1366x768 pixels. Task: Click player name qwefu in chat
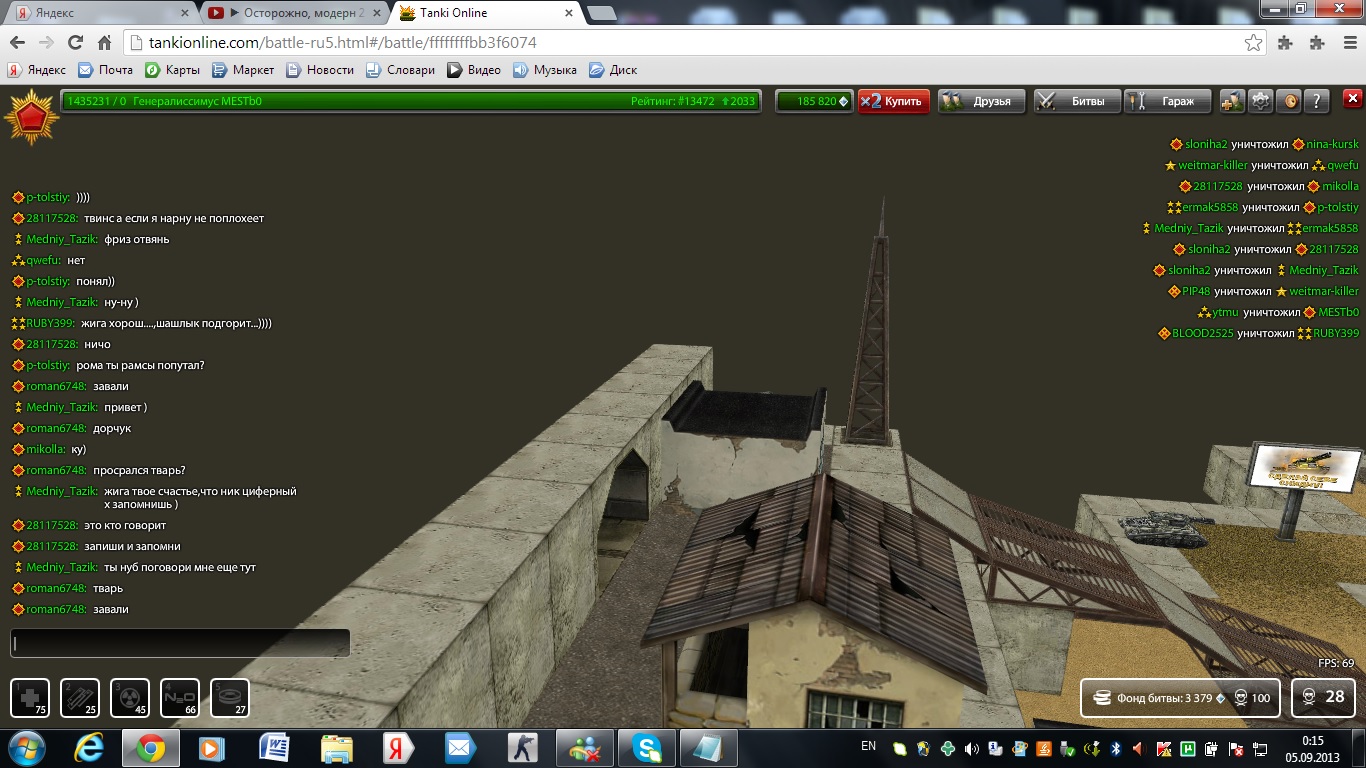[x=43, y=260]
